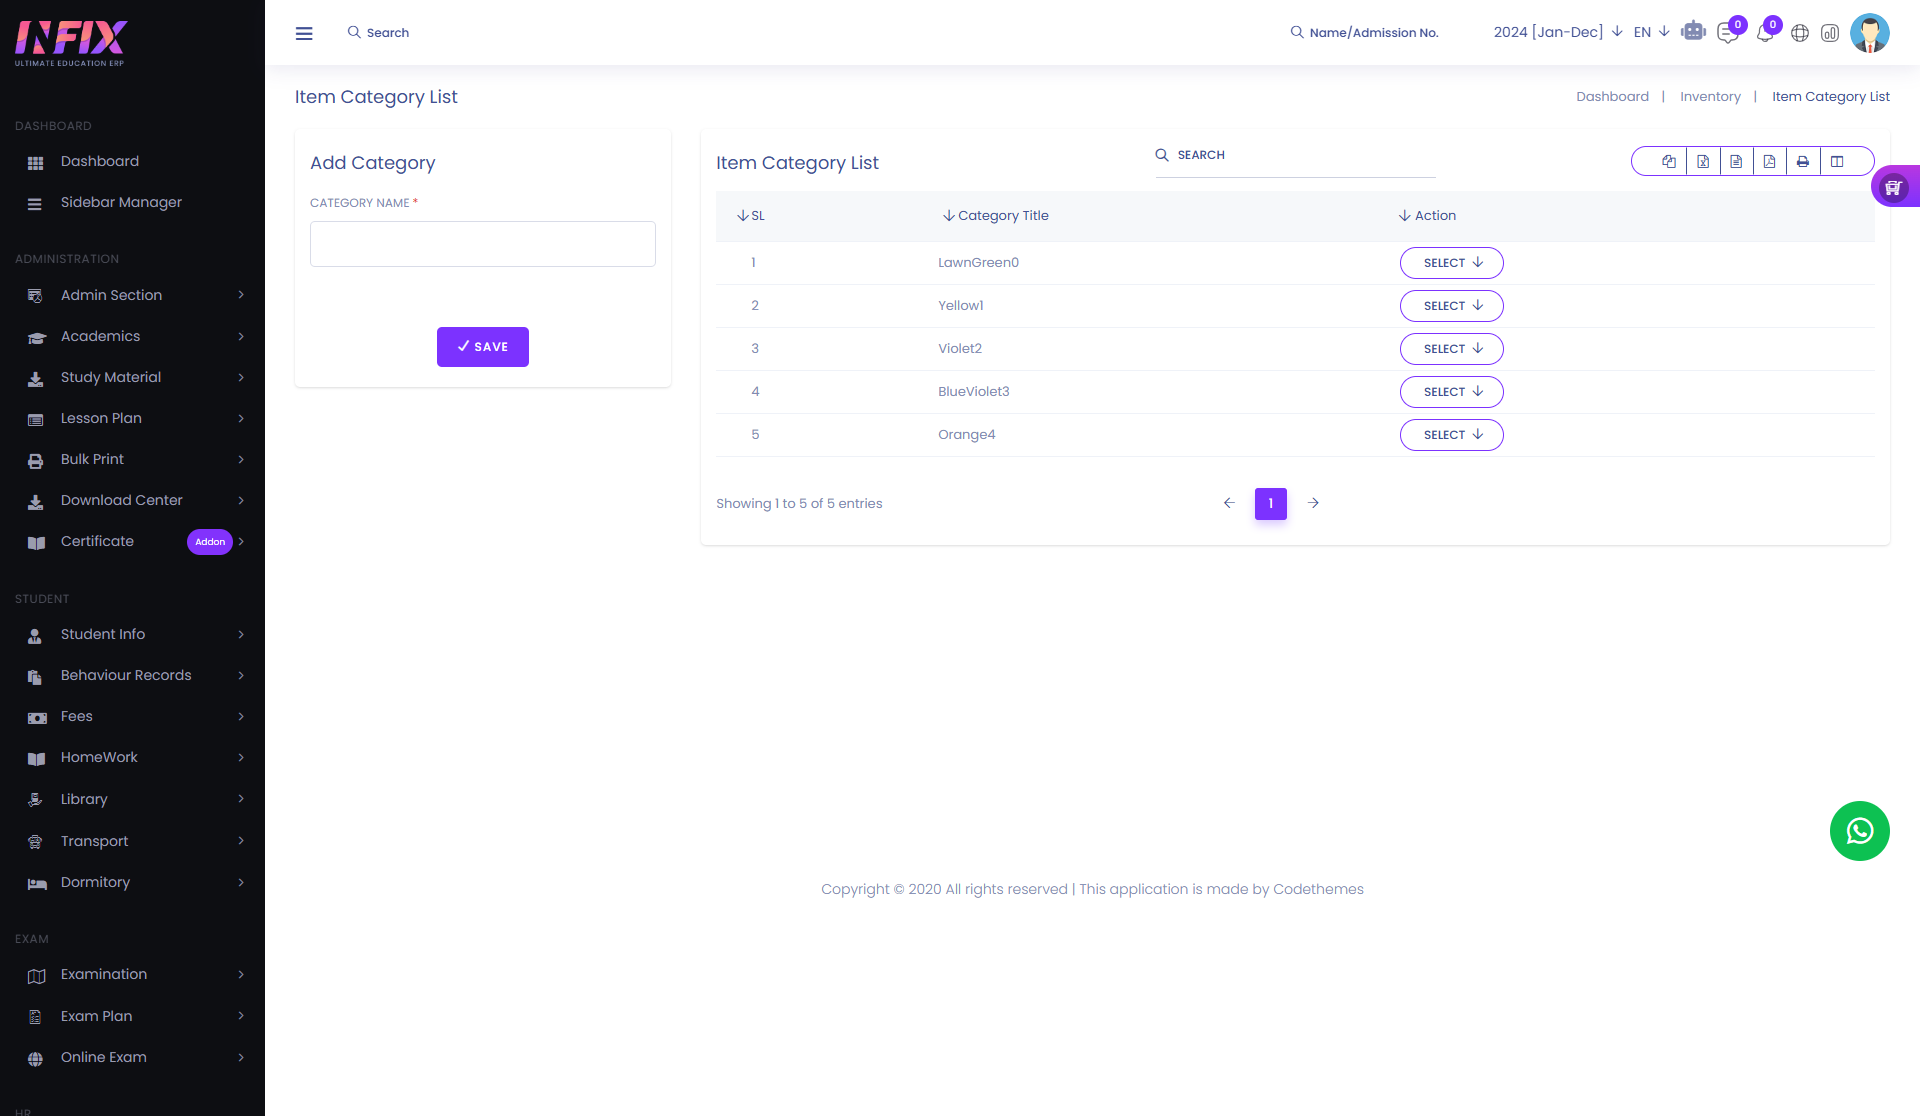
Task: Open the EN language dropdown
Action: [1651, 32]
